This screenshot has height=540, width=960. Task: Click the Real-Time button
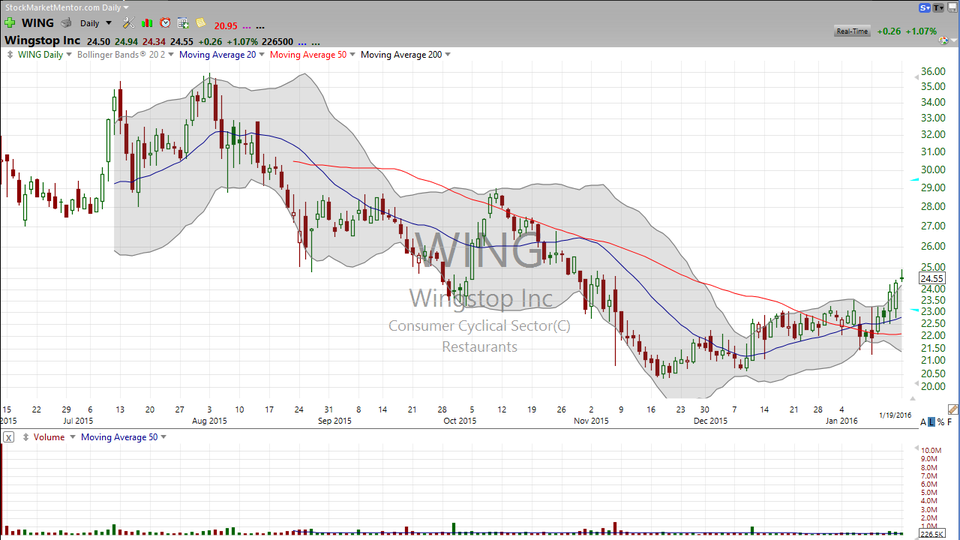click(x=852, y=31)
